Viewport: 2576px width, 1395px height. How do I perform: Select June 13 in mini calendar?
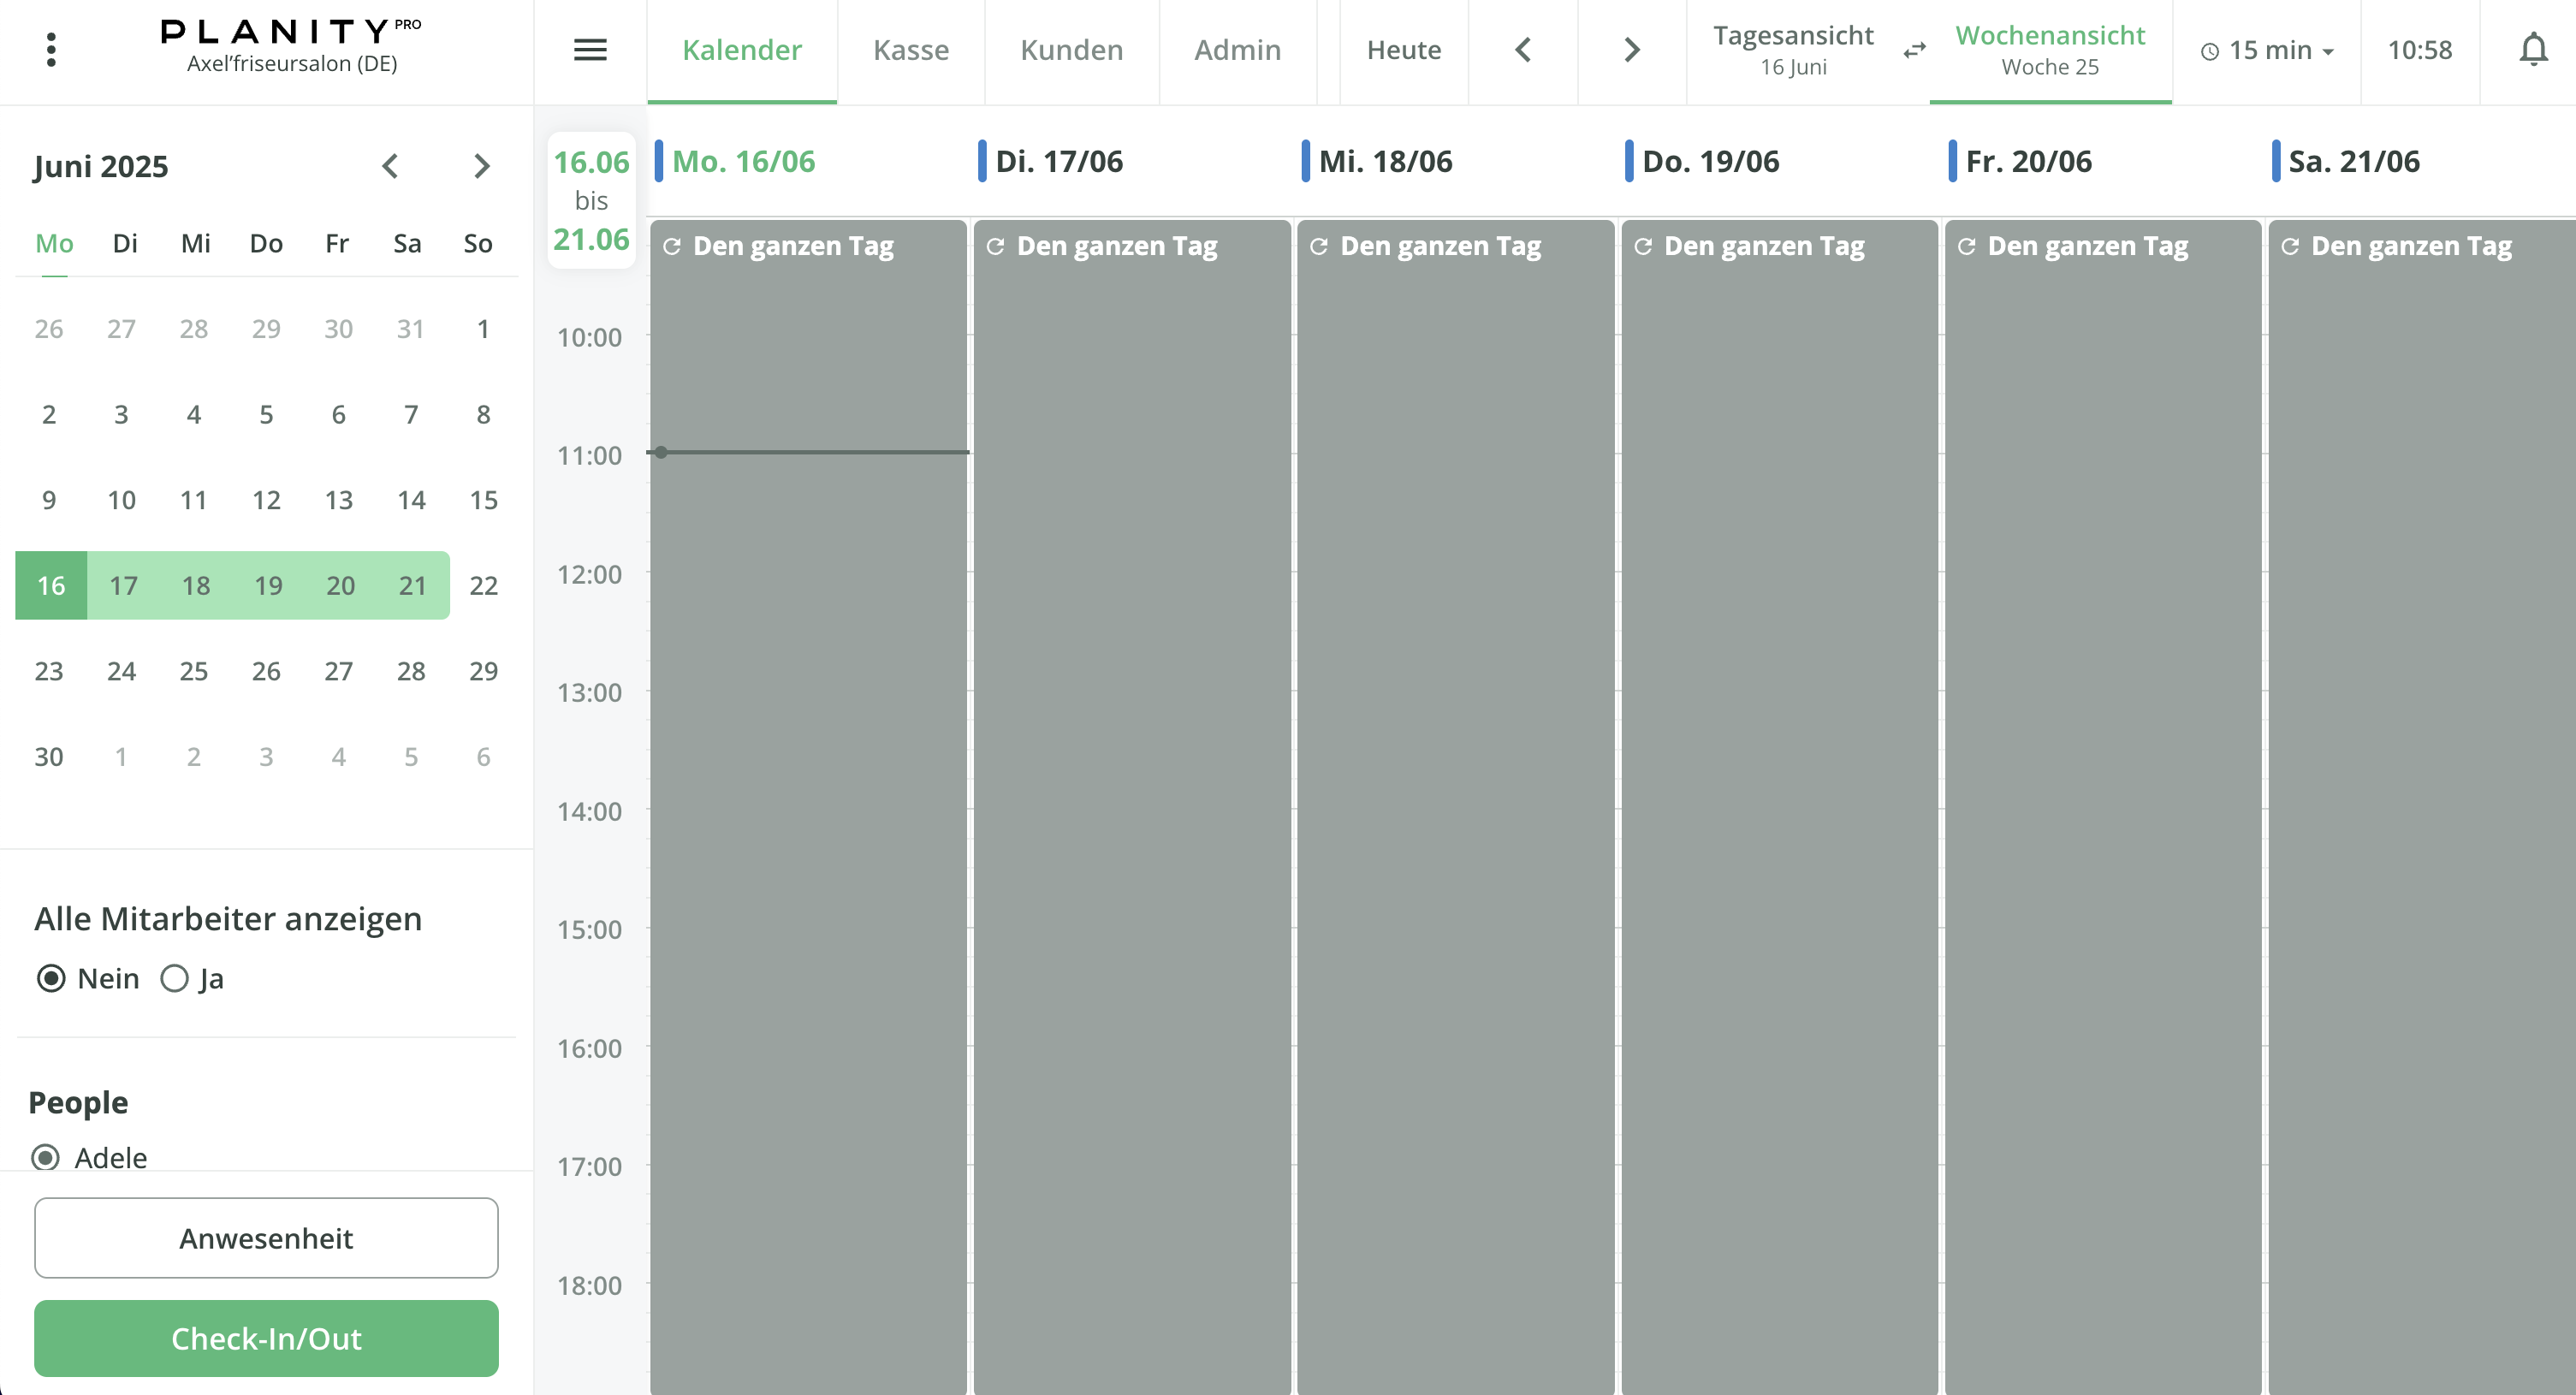[339, 500]
